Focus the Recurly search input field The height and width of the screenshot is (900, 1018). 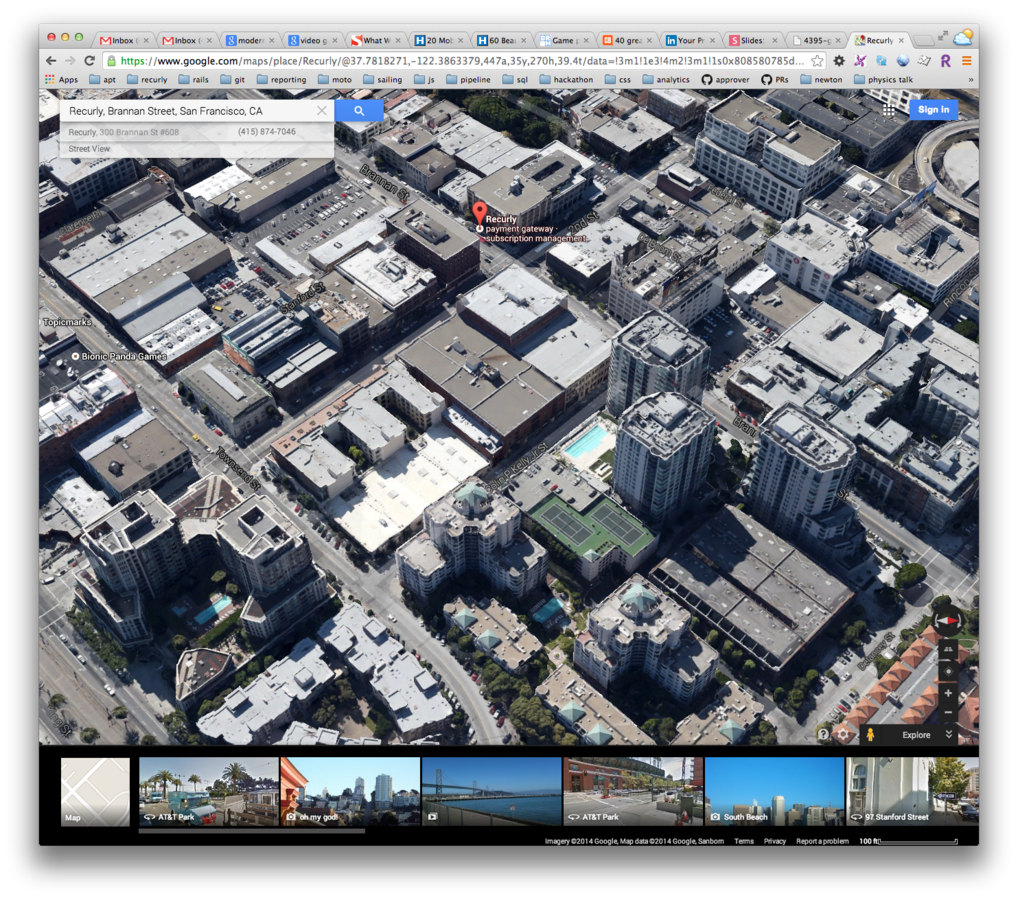190,111
